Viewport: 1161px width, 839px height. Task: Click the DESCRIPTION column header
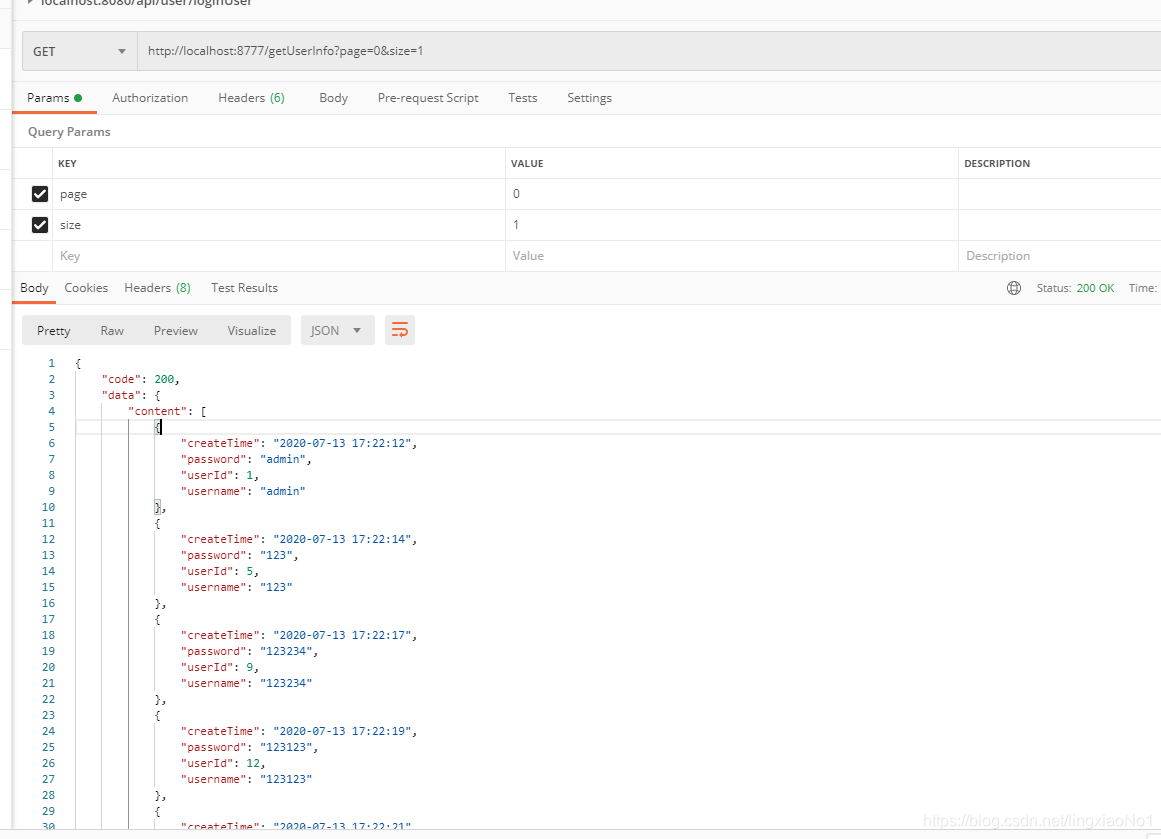click(x=997, y=164)
